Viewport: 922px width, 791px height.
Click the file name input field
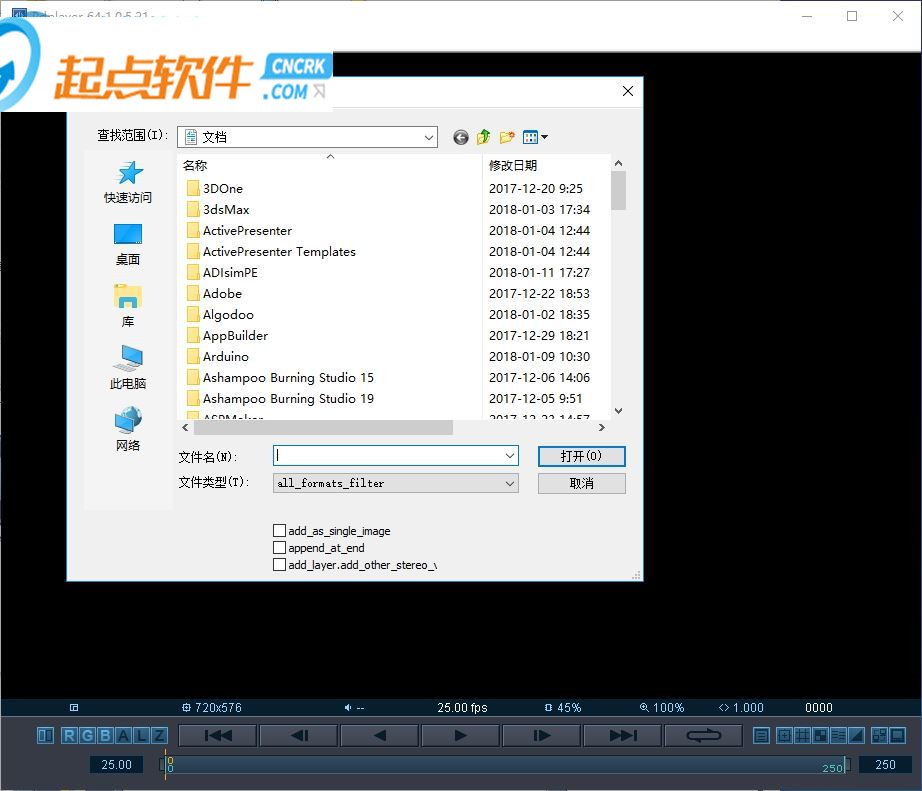(388, 456)
